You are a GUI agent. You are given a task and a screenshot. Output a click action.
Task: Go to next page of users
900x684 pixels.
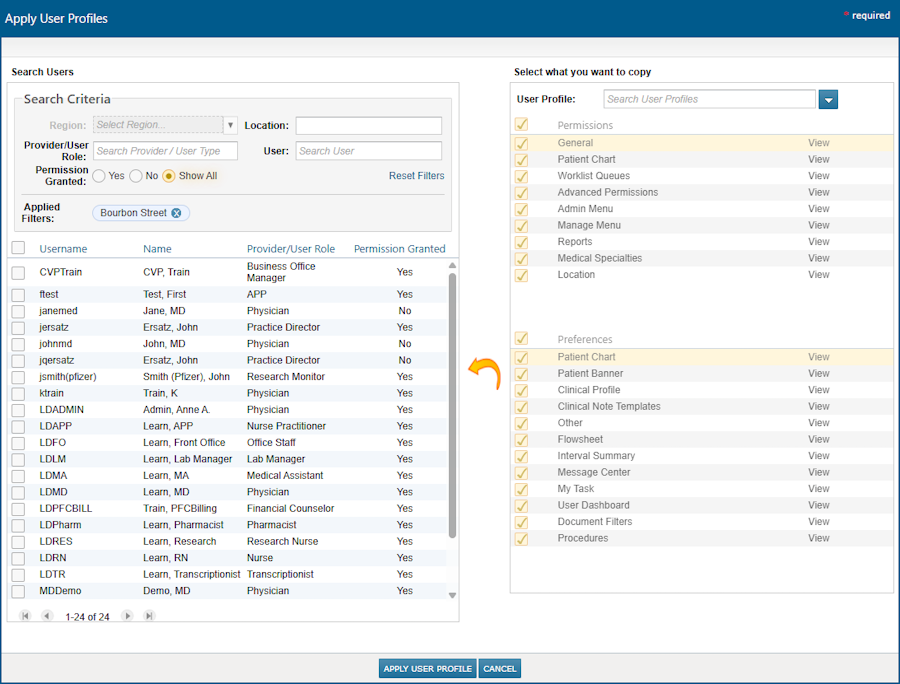click(127, 616)
